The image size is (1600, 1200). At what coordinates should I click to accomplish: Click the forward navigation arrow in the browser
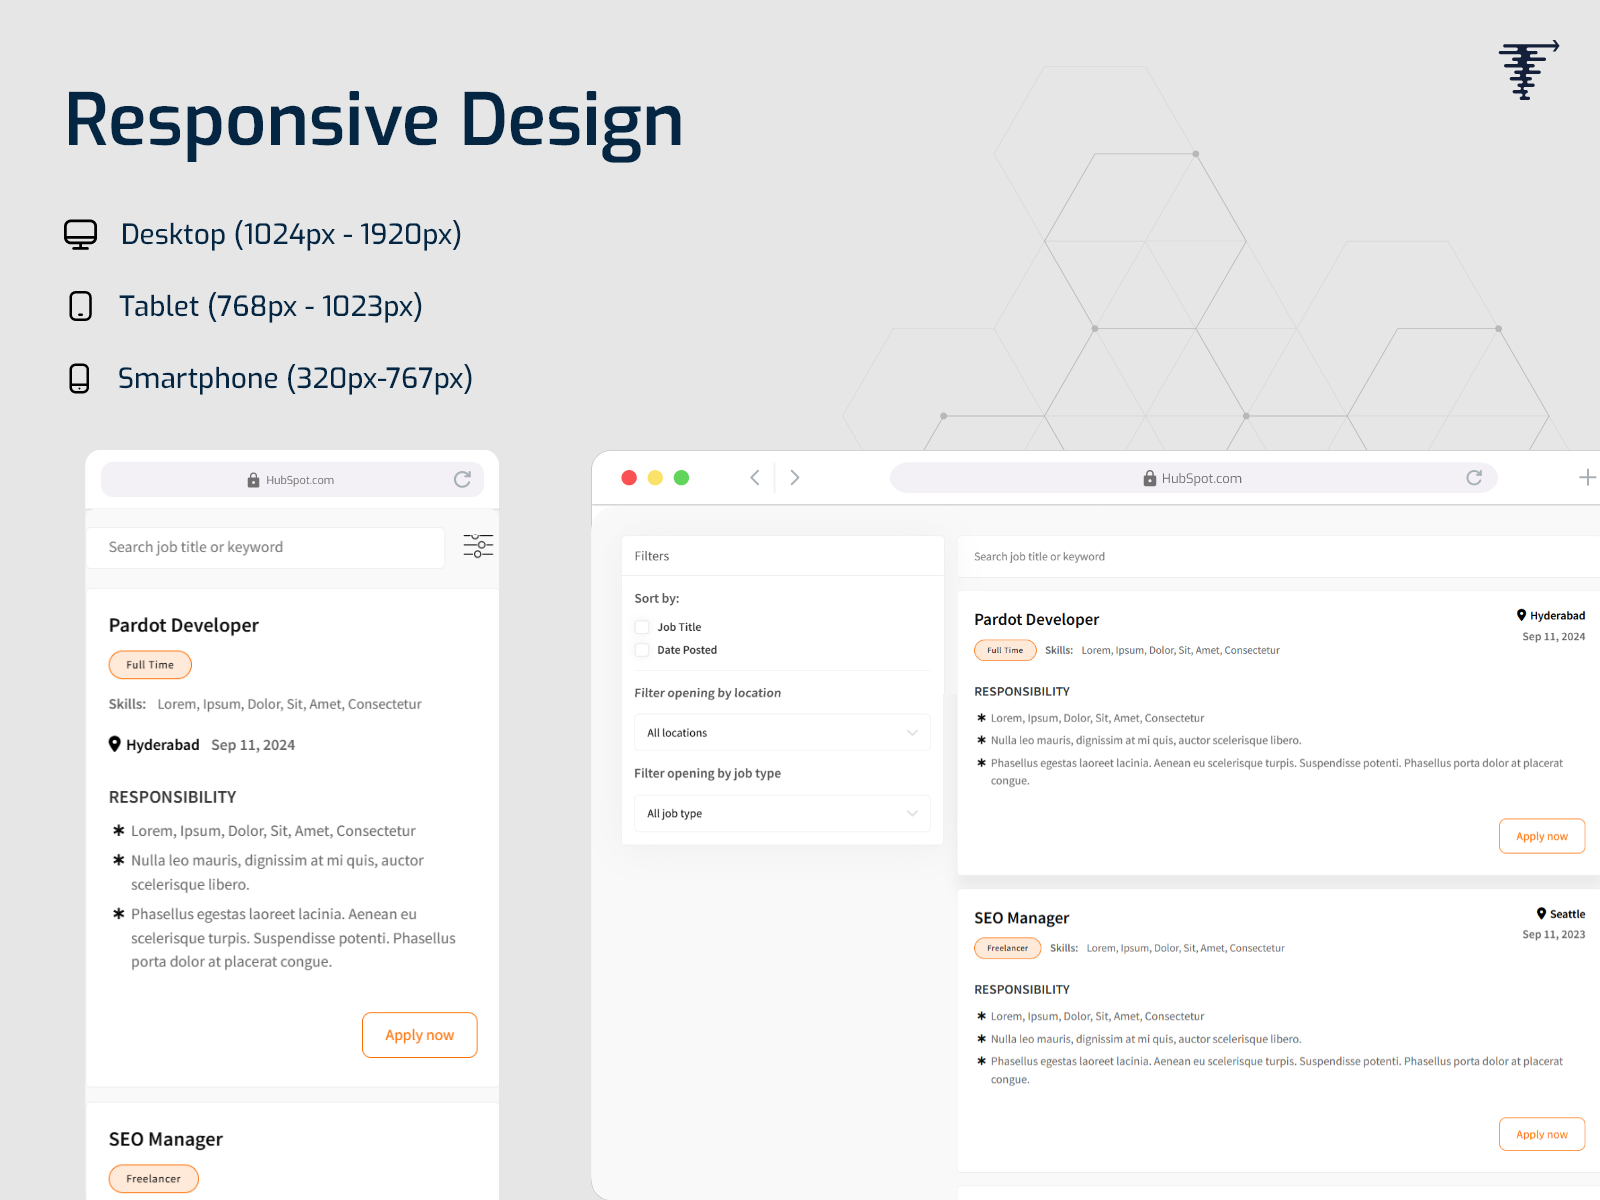pos(794,477)
